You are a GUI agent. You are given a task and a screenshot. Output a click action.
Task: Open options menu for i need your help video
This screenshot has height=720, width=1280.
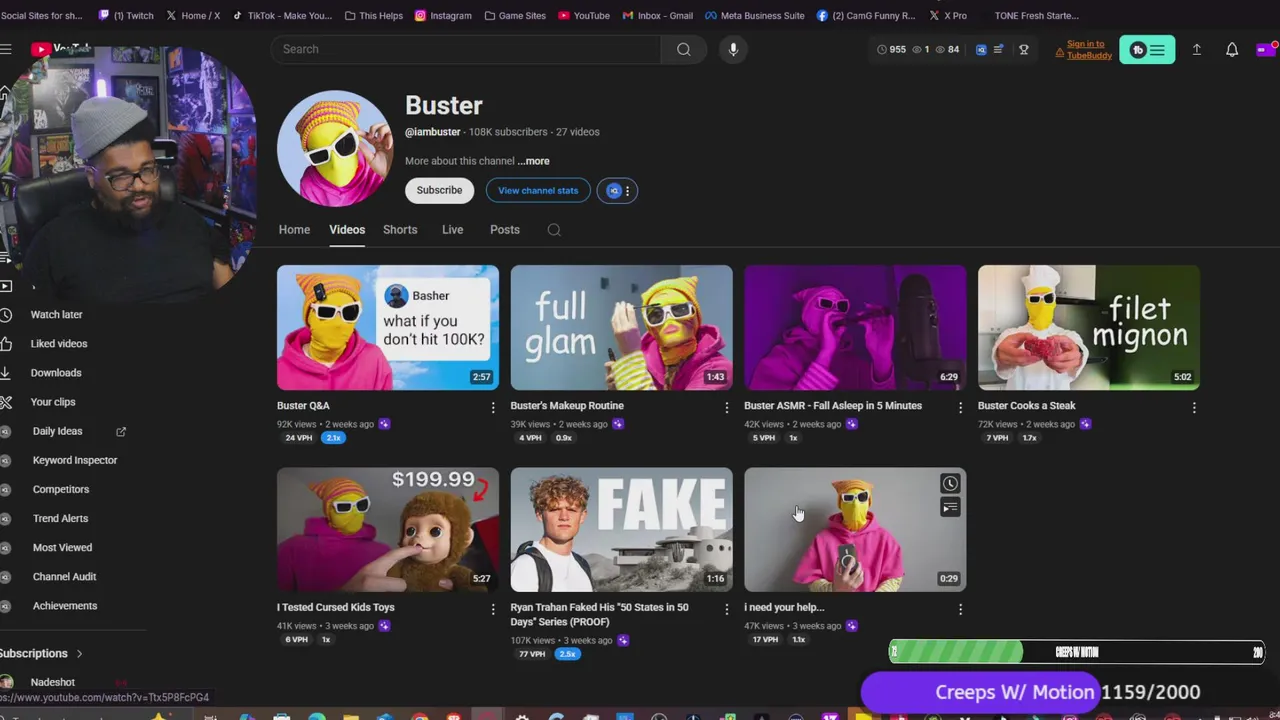pos(960,609)
